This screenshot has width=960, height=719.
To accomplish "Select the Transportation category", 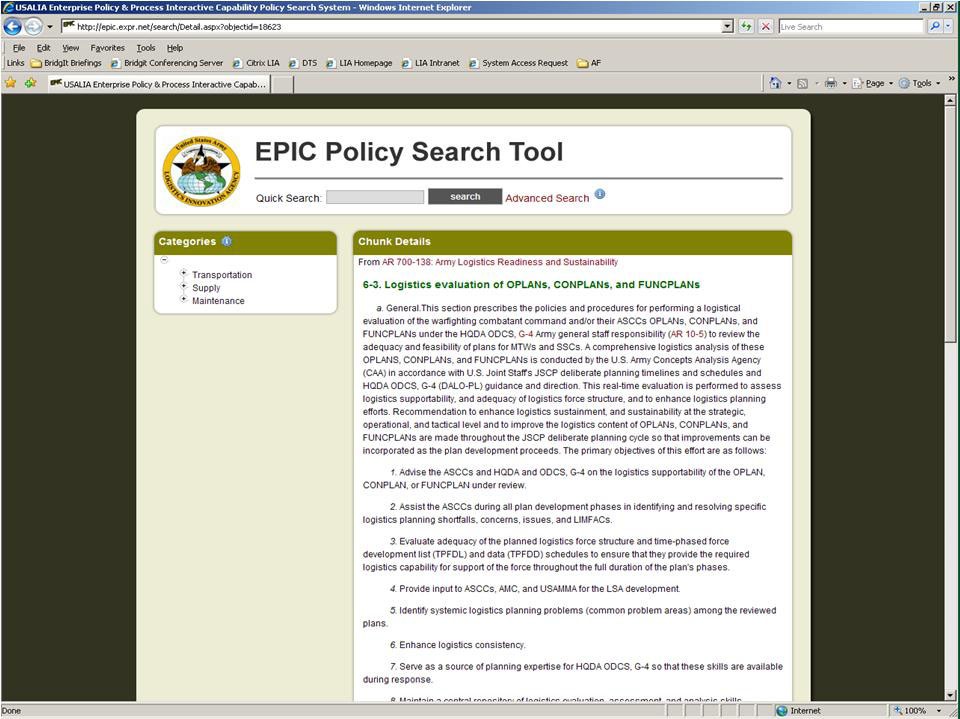I will pos(222,275).
